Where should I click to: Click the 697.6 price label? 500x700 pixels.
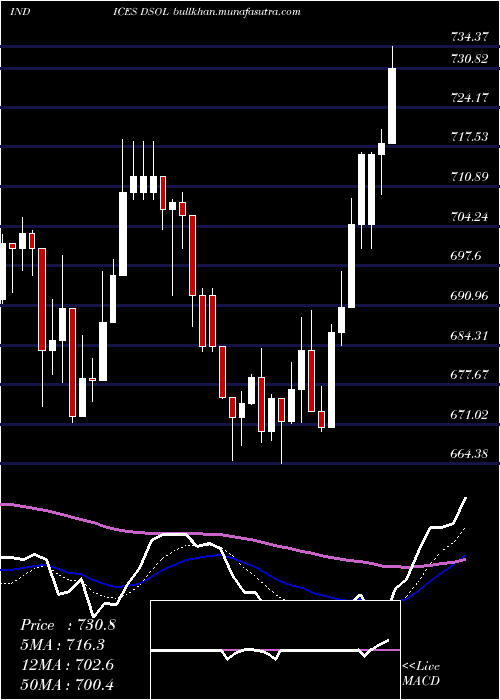[x=466, y=256]
